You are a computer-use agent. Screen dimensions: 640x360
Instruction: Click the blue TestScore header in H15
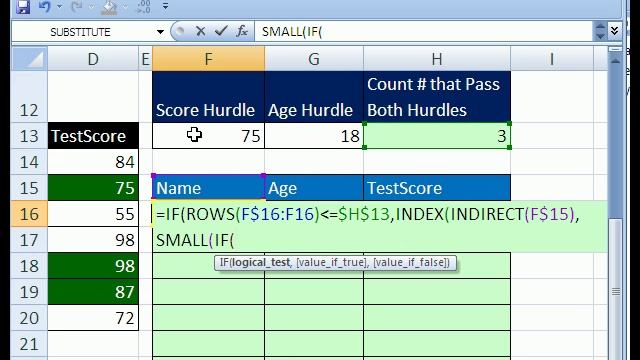437,188
